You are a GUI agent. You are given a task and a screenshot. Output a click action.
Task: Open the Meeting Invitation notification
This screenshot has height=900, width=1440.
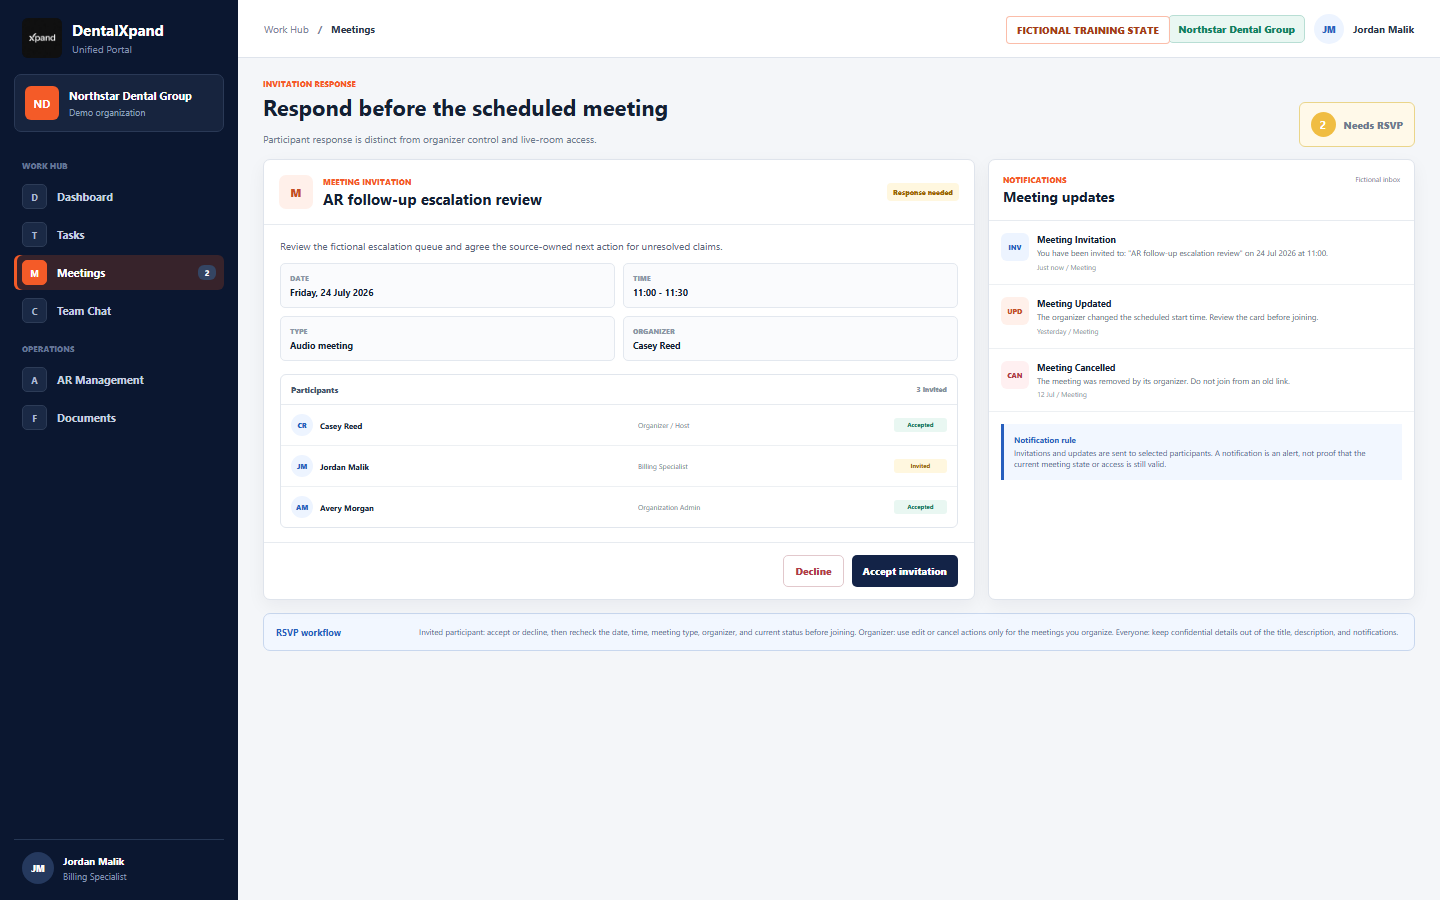point(1201,253)
